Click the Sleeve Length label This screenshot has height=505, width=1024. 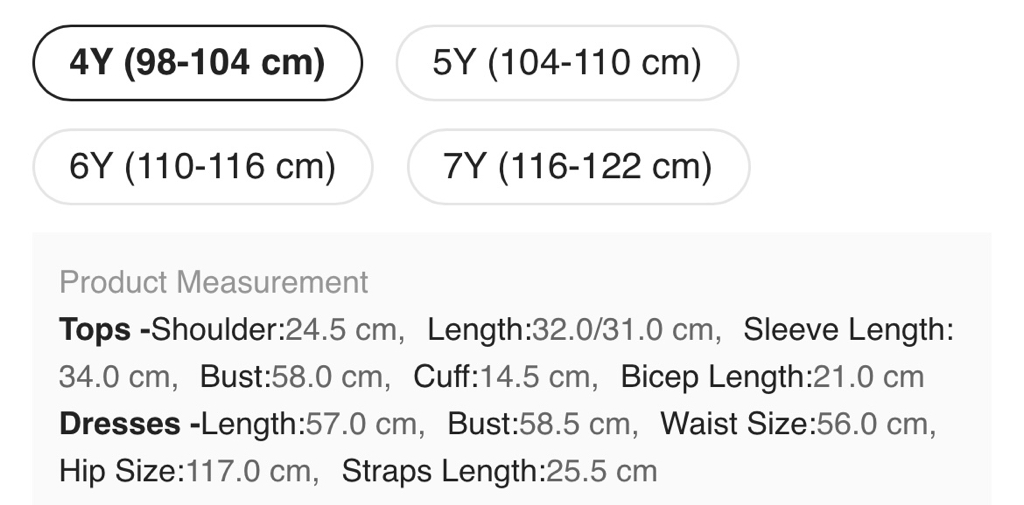[848, 329]
